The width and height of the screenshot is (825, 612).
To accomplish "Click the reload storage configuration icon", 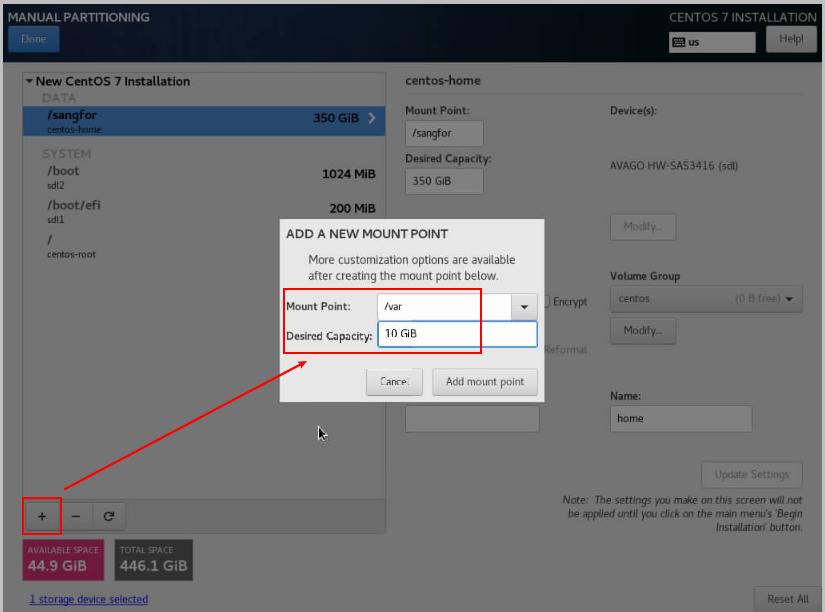I will [109, 516].
